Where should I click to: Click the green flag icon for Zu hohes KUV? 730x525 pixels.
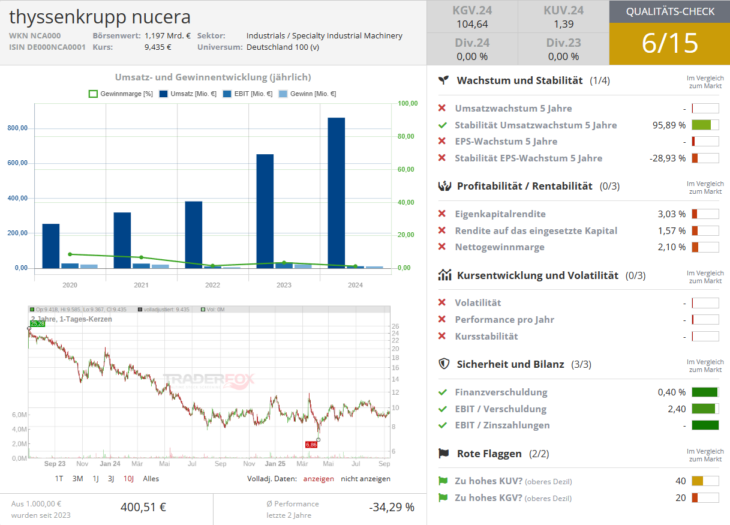443,481
